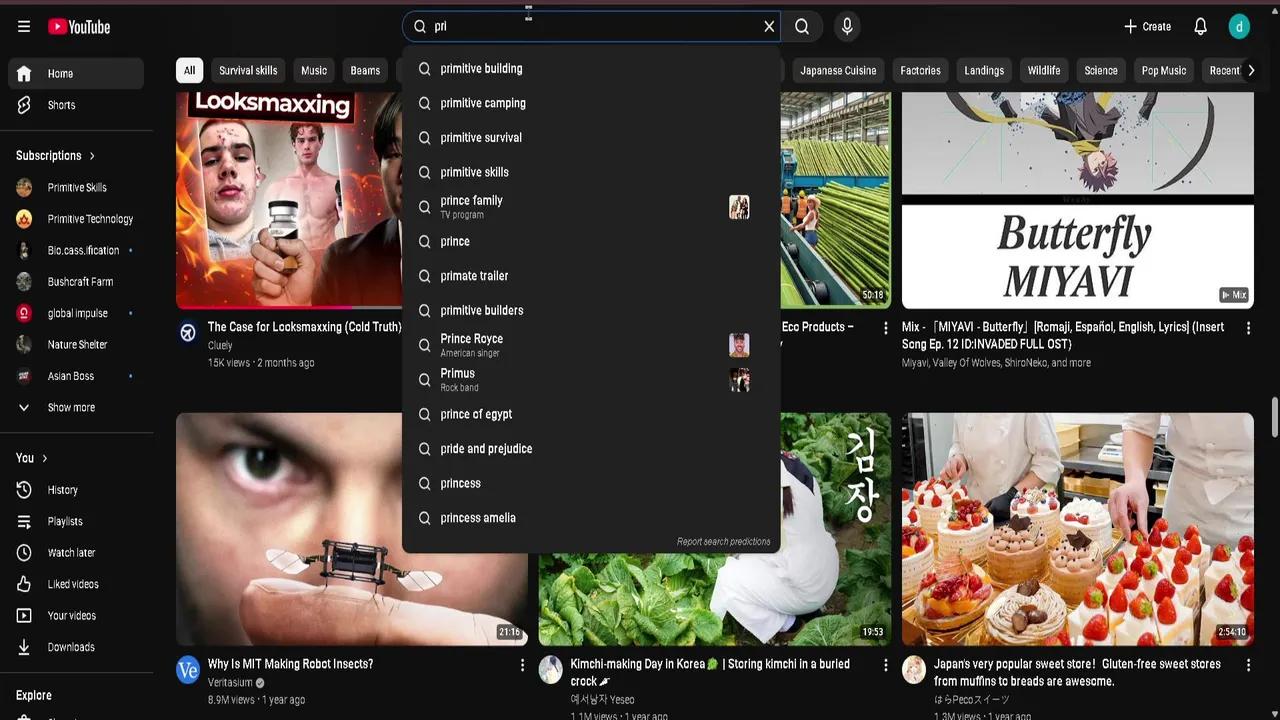Choose the 'primitive builders' suggestion
Viewport: 1280px width, 720px height.
[591, 310]
